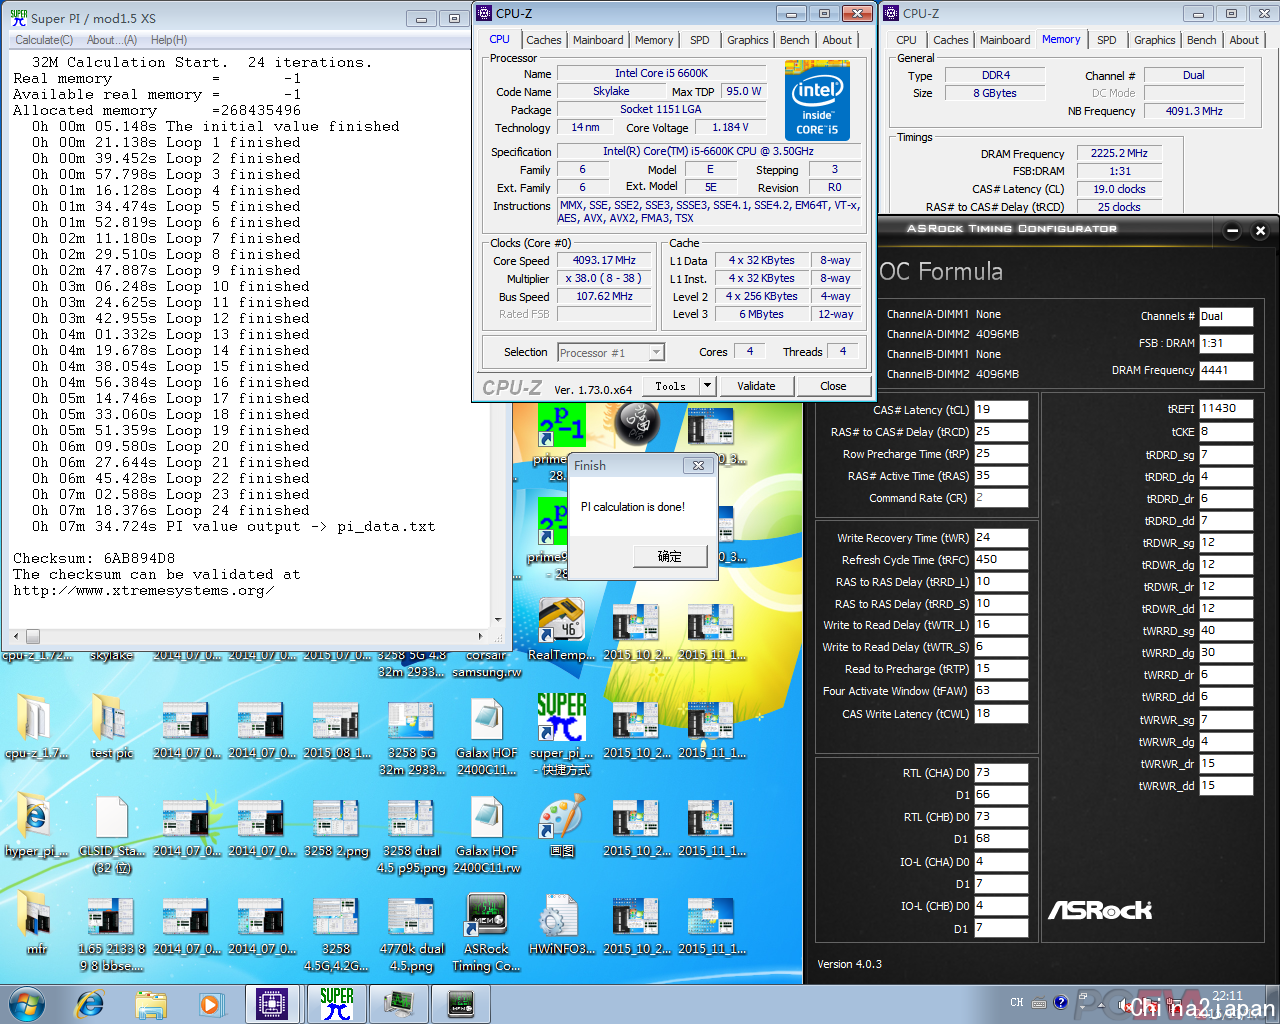This screenshot has width=1280, height=1024.
Task: Click the Four Activate Window (tFAW) field
Action: click(x=1000, y=691)
